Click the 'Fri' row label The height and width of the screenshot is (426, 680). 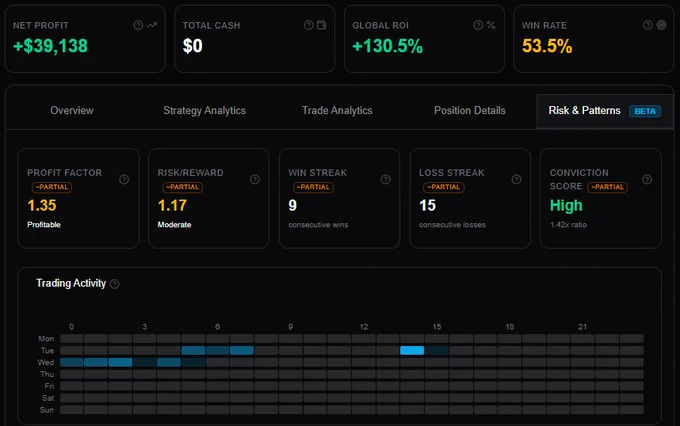[x=49, y=386]
